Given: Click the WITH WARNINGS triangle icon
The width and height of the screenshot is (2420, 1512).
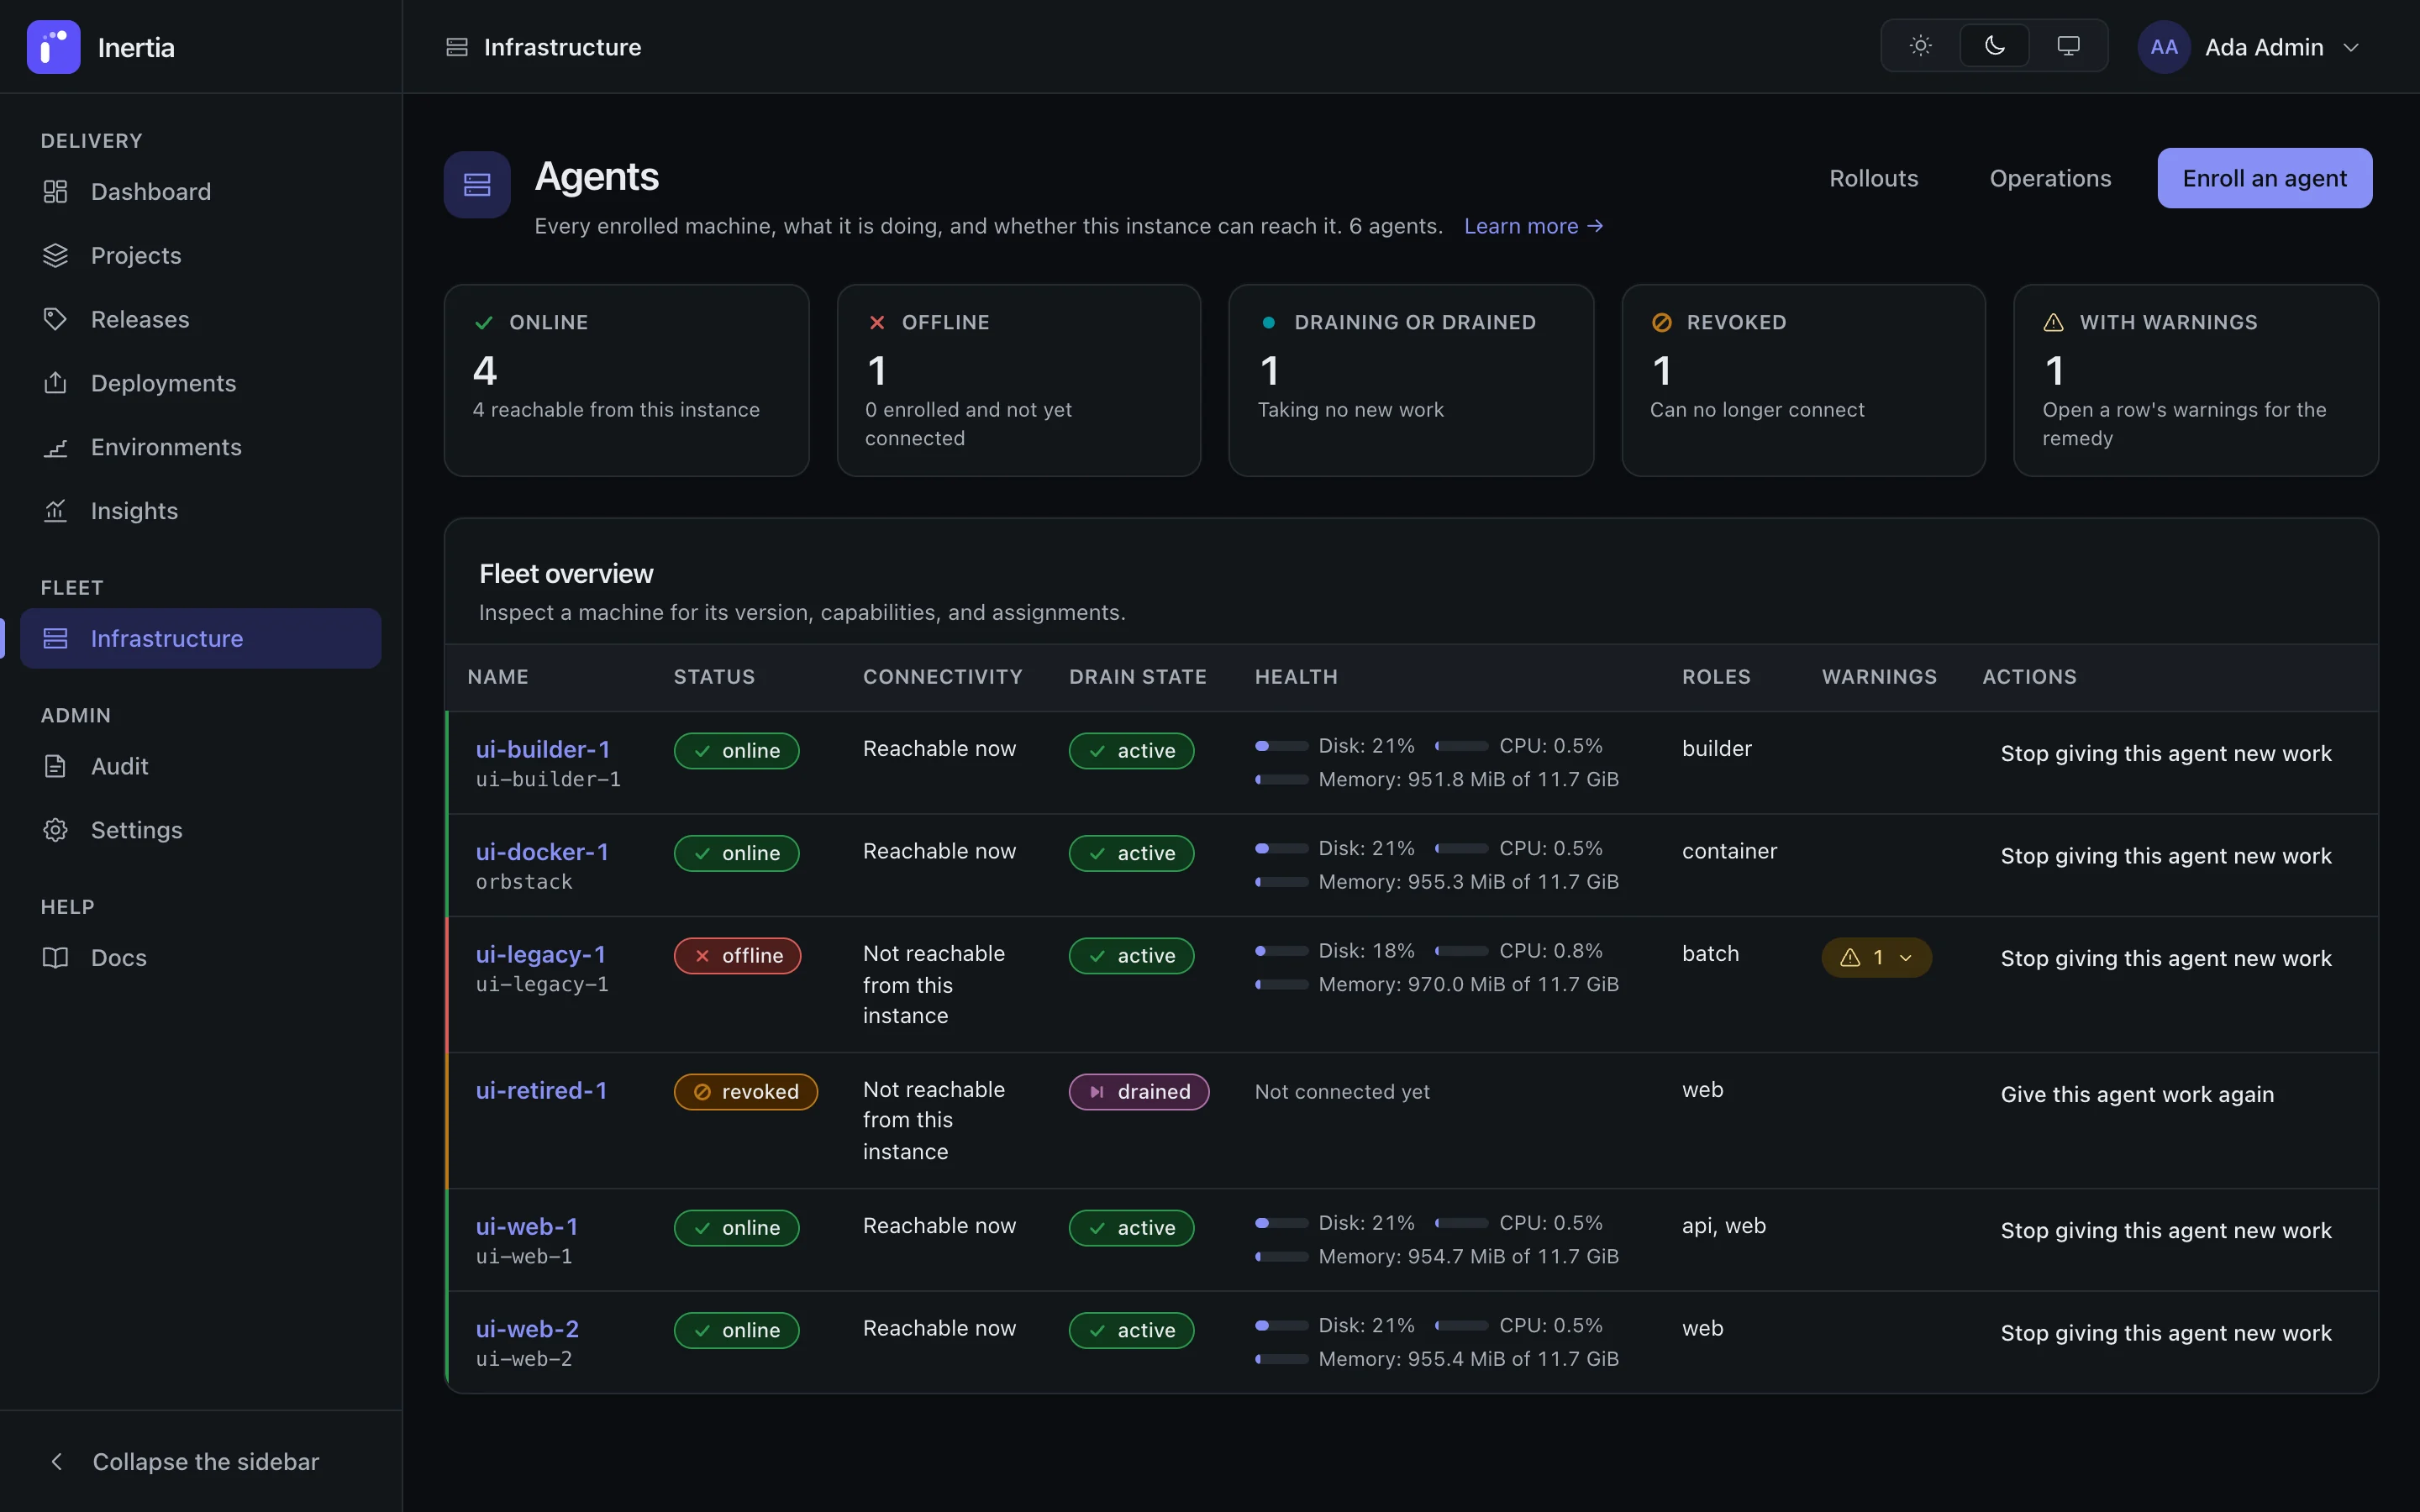Looking at the screenshot, I should pyautogui.click(x=2053, y=322).
